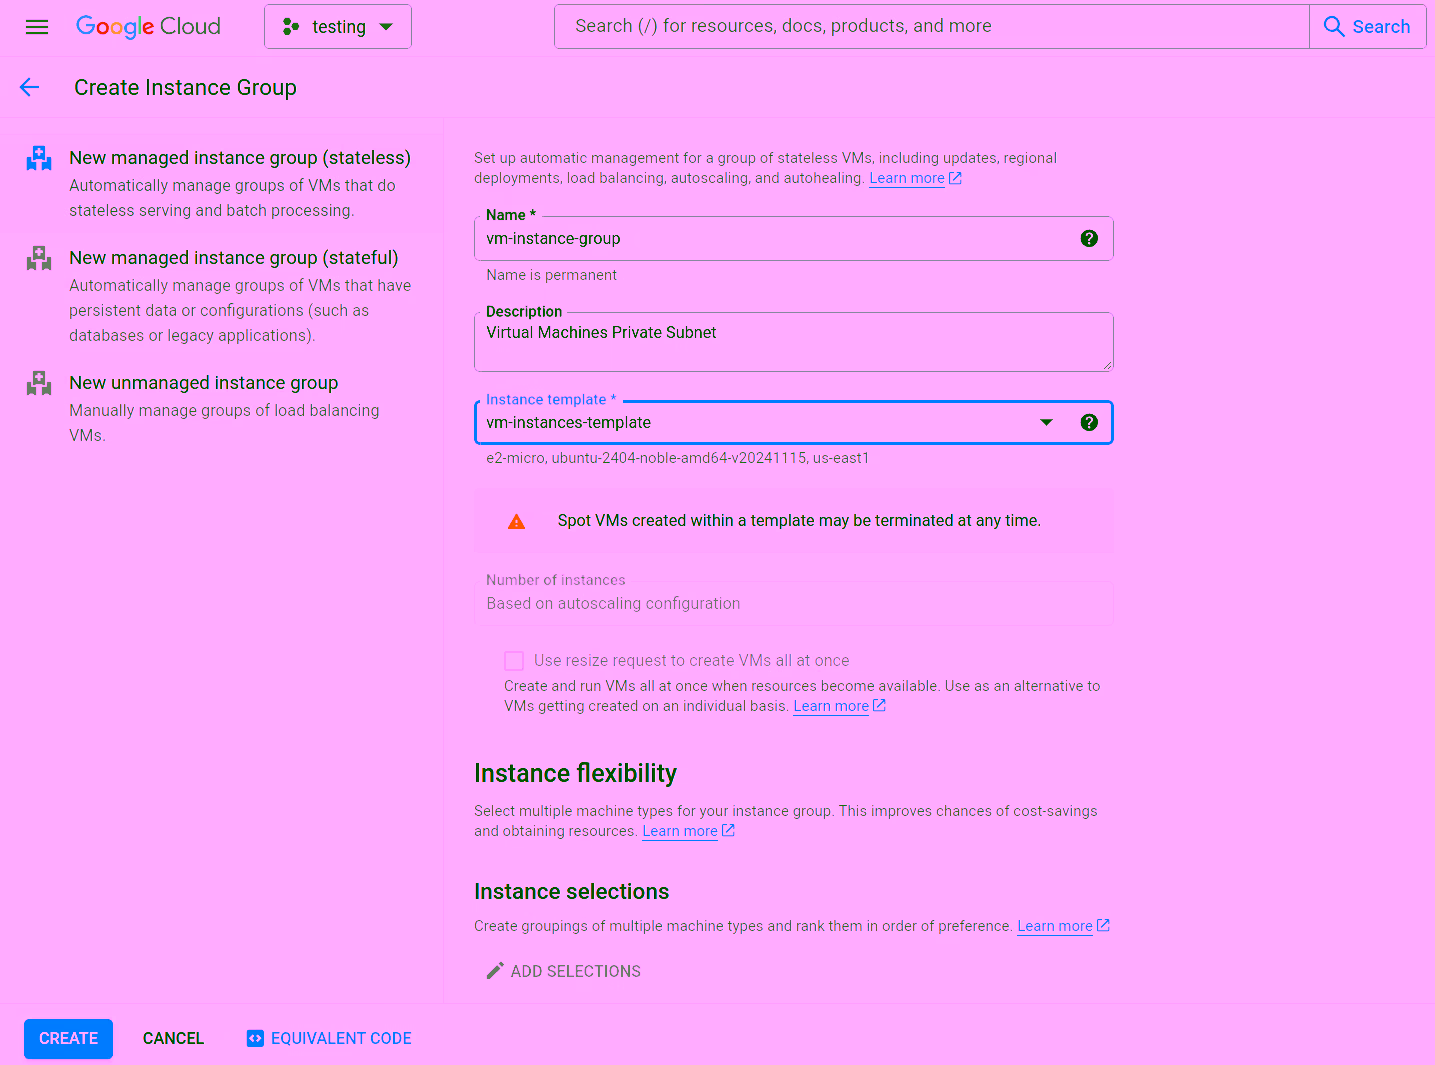Click the back arrow to leave Instance Group creation
Viewport: 1435px width, 1065px height.
pos(29,87)
